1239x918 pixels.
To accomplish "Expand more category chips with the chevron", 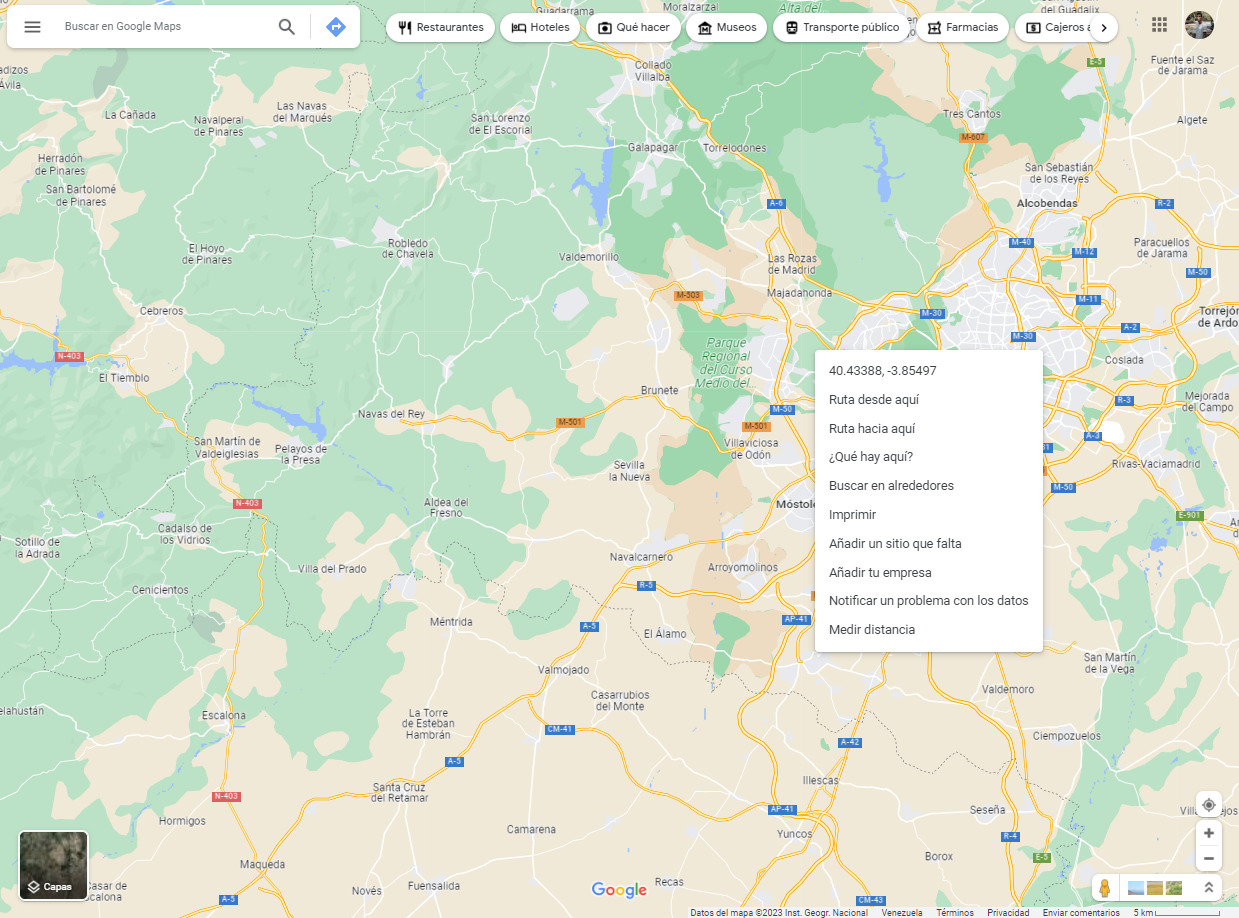I will [x=1104, y=27].
